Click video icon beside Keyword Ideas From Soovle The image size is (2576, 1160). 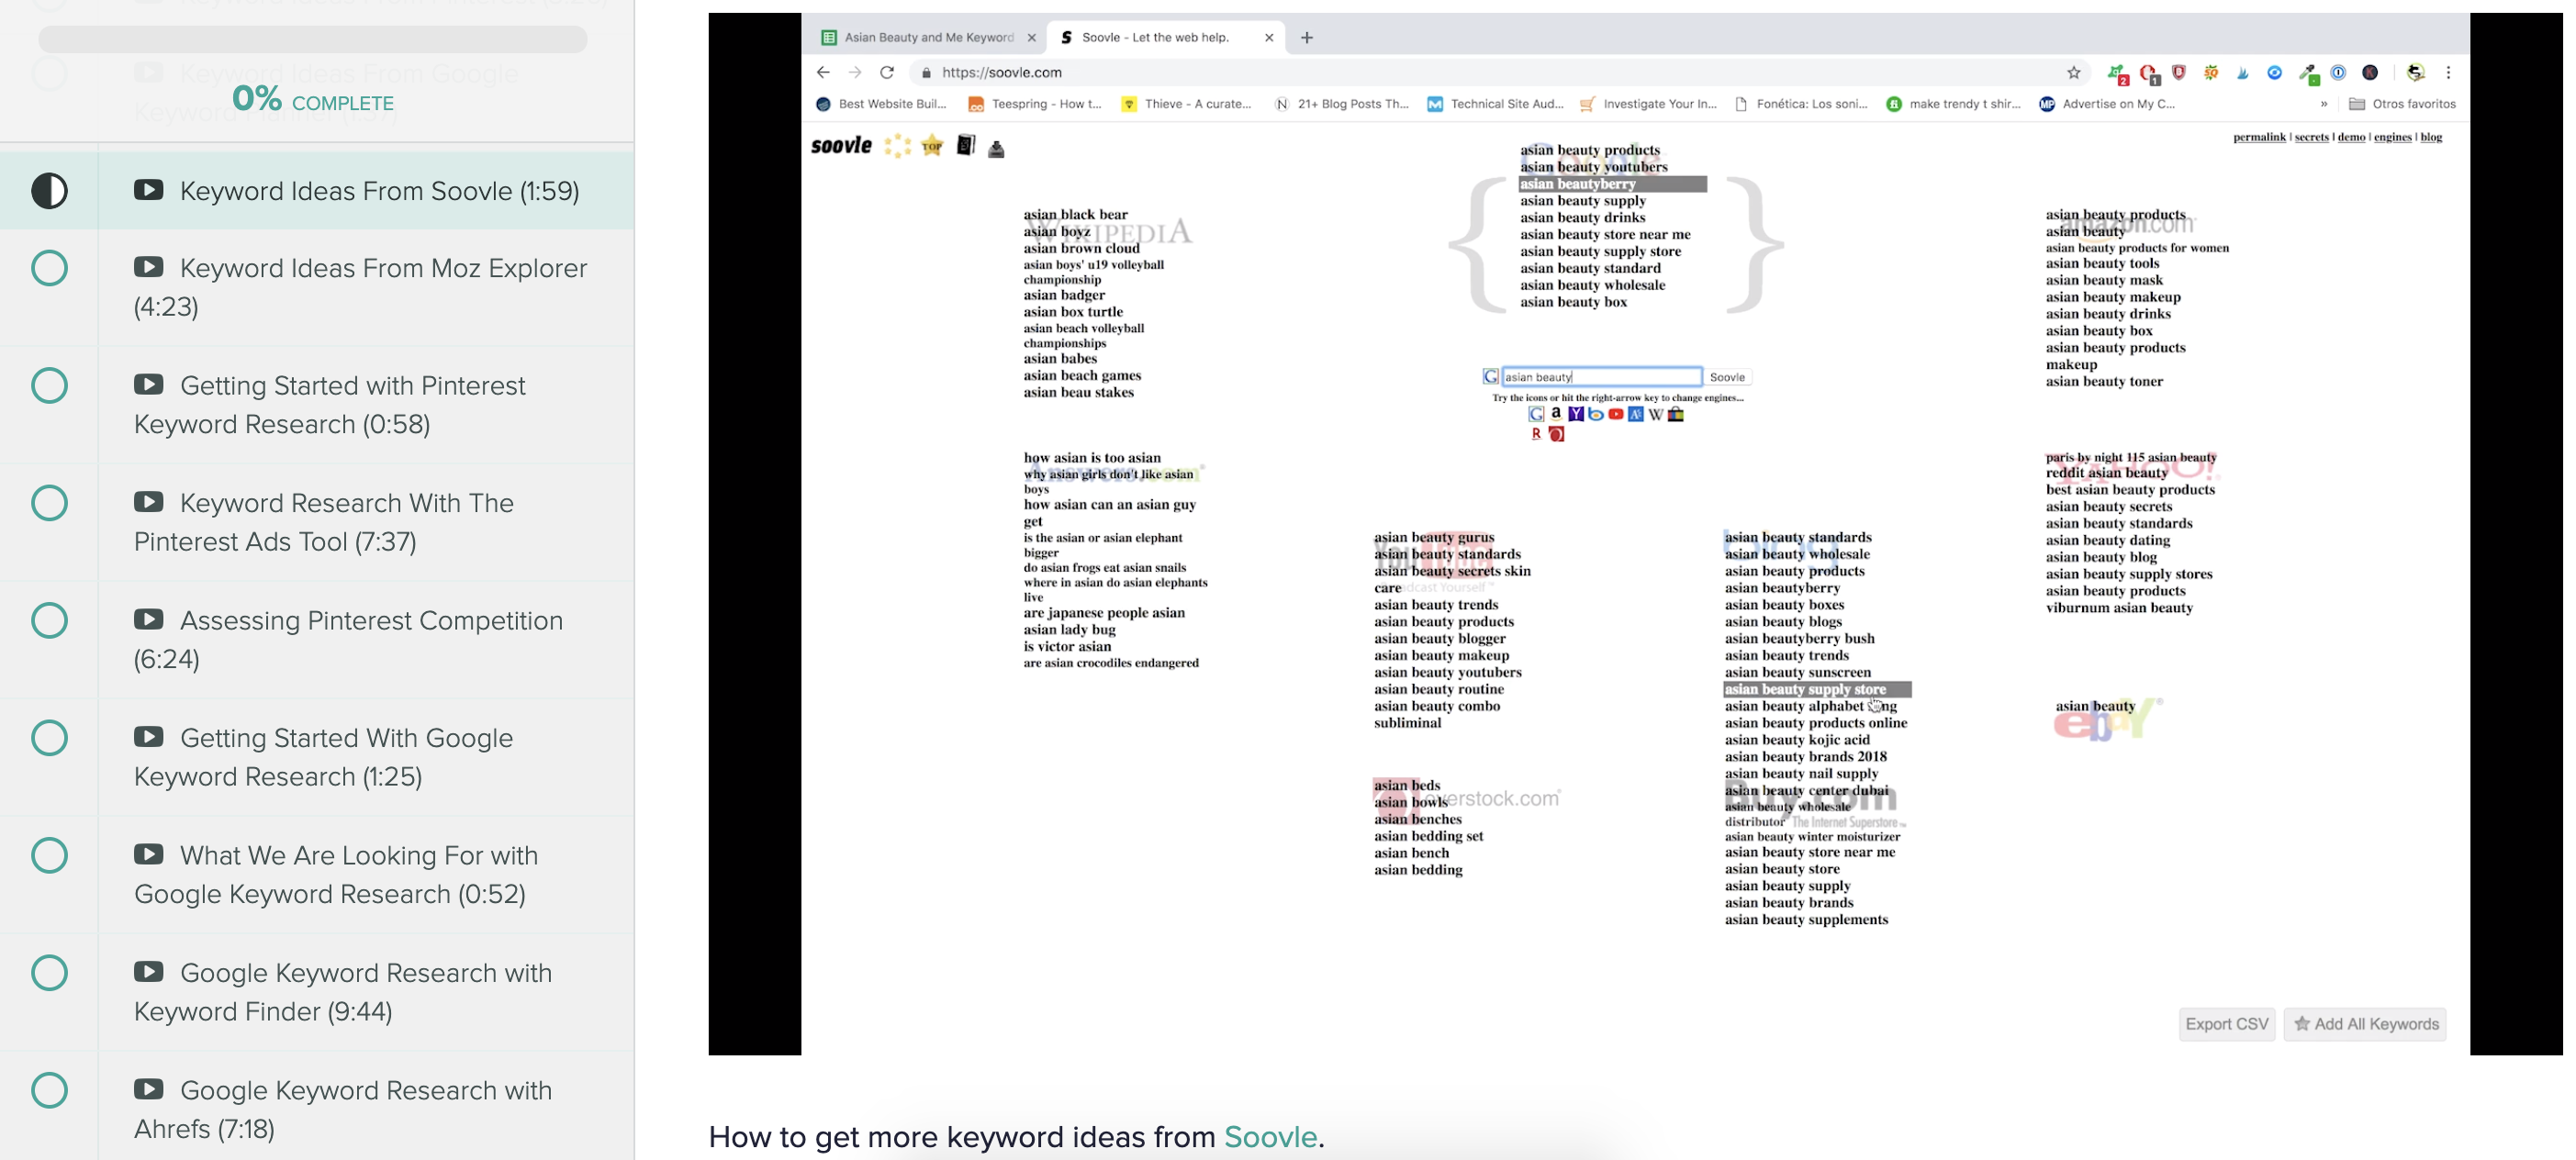click(149, 190)
